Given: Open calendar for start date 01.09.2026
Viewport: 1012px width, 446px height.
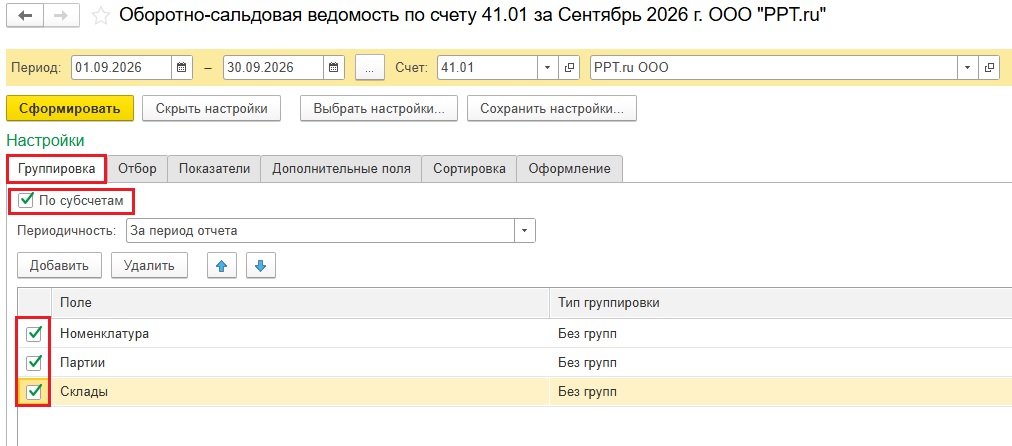Looking at the screenshot, I should click(x=181, y=67).
